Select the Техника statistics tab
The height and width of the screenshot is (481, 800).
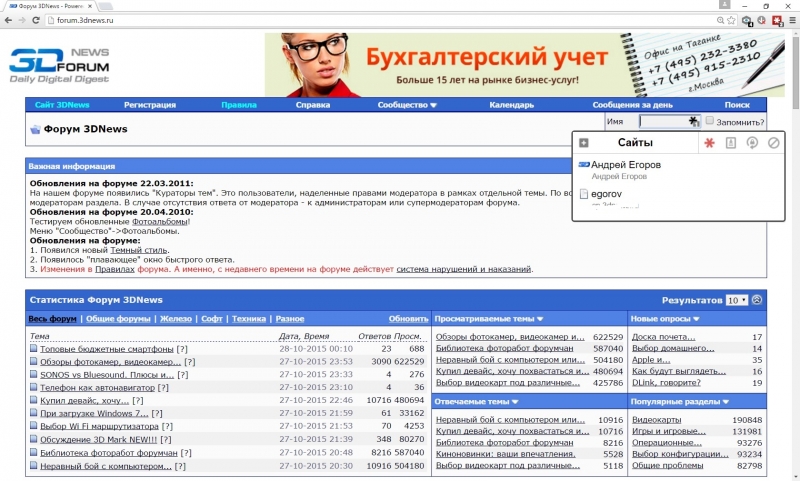[x=248, y=319]
